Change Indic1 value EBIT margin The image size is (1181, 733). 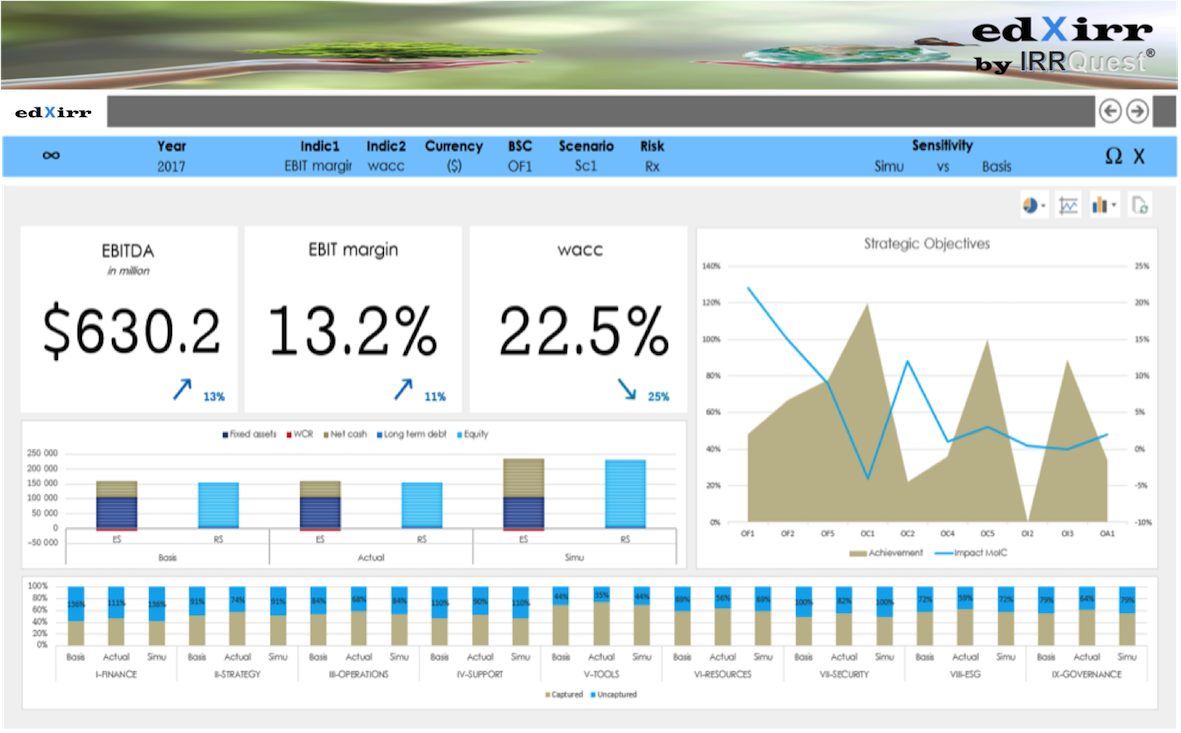coord(319,166)
